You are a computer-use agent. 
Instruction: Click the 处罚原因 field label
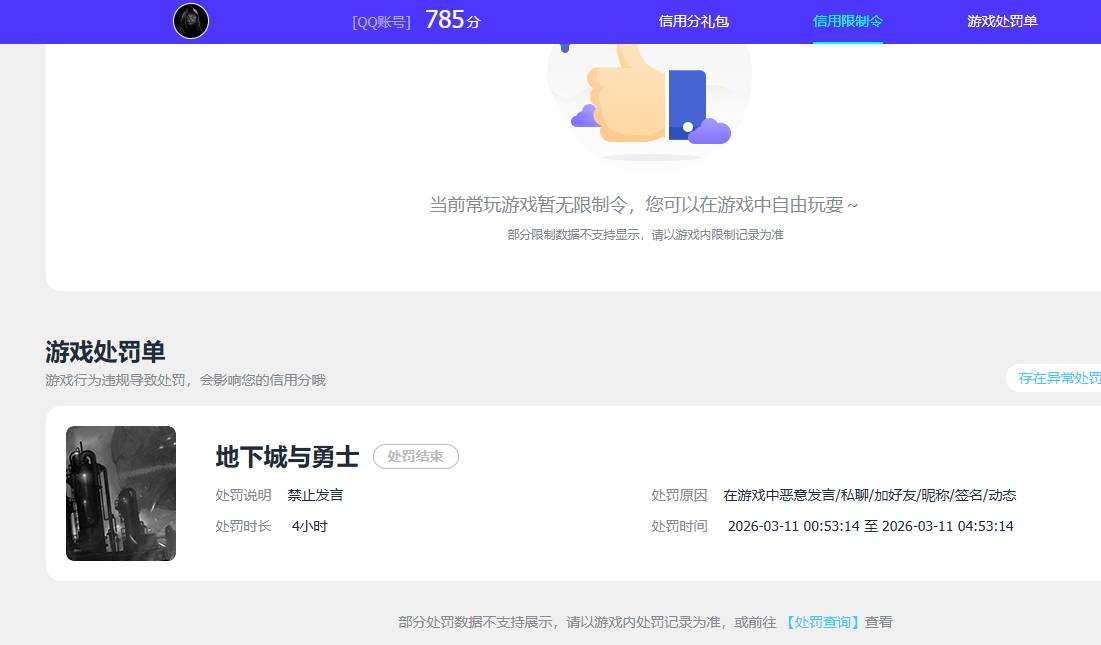click(x=679, y=495)
